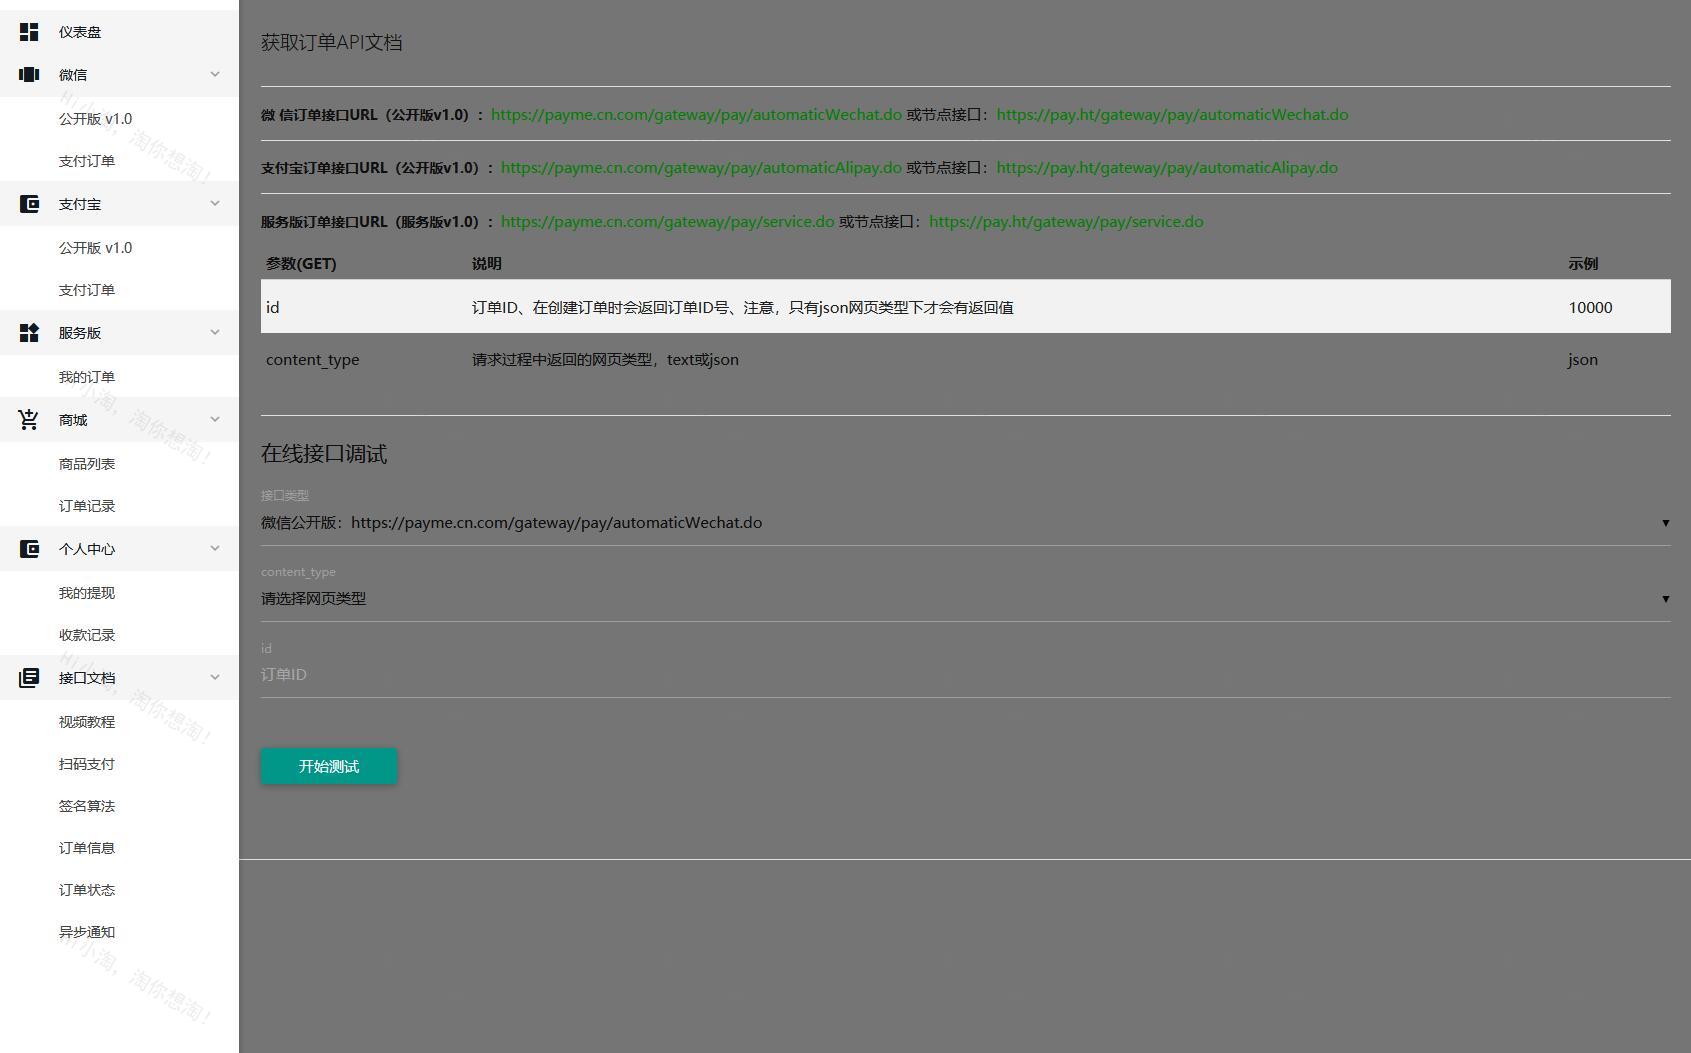Select the id parameter cell
1691x1053 pixels.
point(273,308)
